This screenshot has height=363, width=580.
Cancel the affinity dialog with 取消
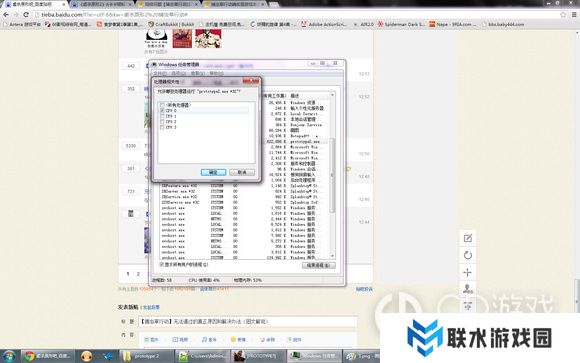[x=242, y=172]
